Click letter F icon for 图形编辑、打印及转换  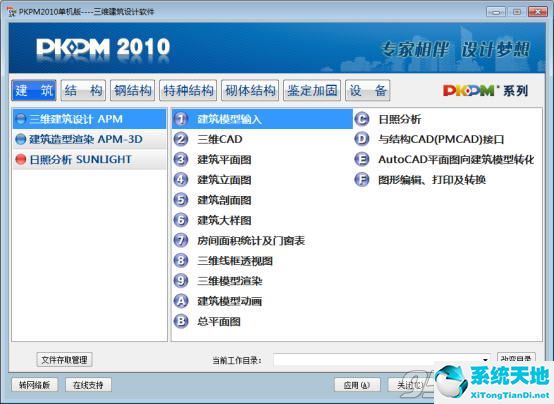coord(361,180)
